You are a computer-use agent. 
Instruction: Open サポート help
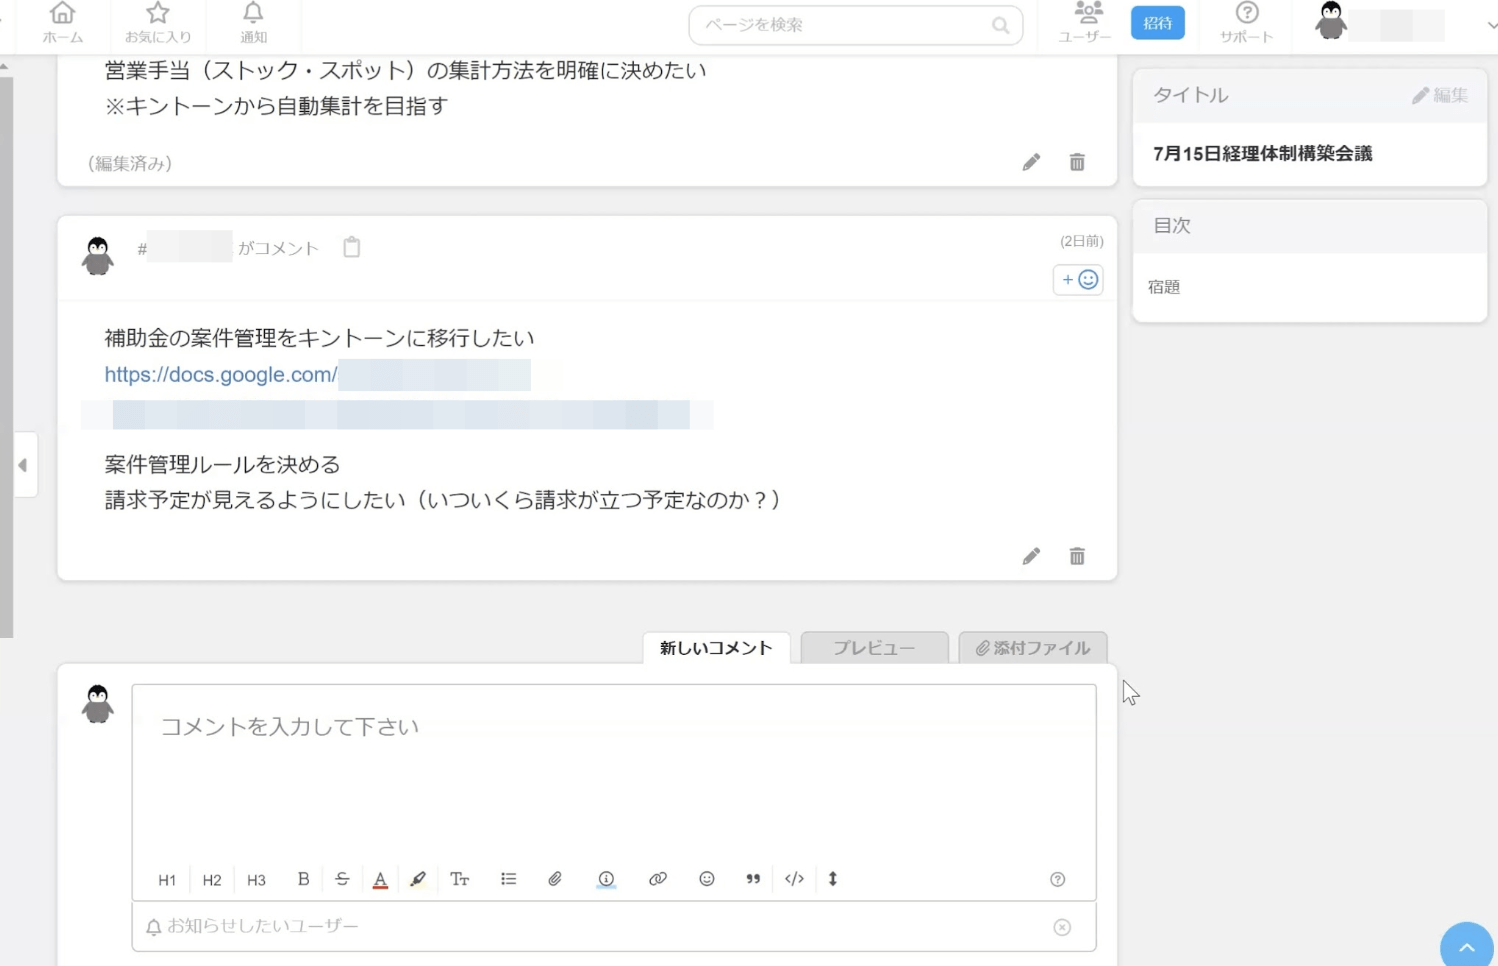pos(1246,22)
